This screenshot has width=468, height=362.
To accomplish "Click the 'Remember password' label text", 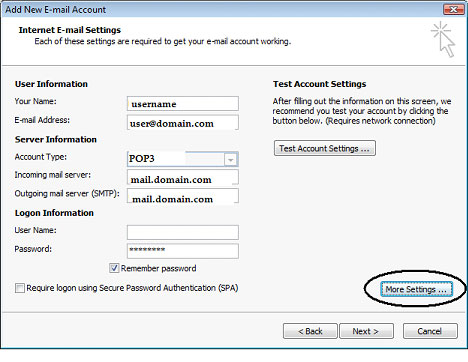I will click(x=158, y=268).
